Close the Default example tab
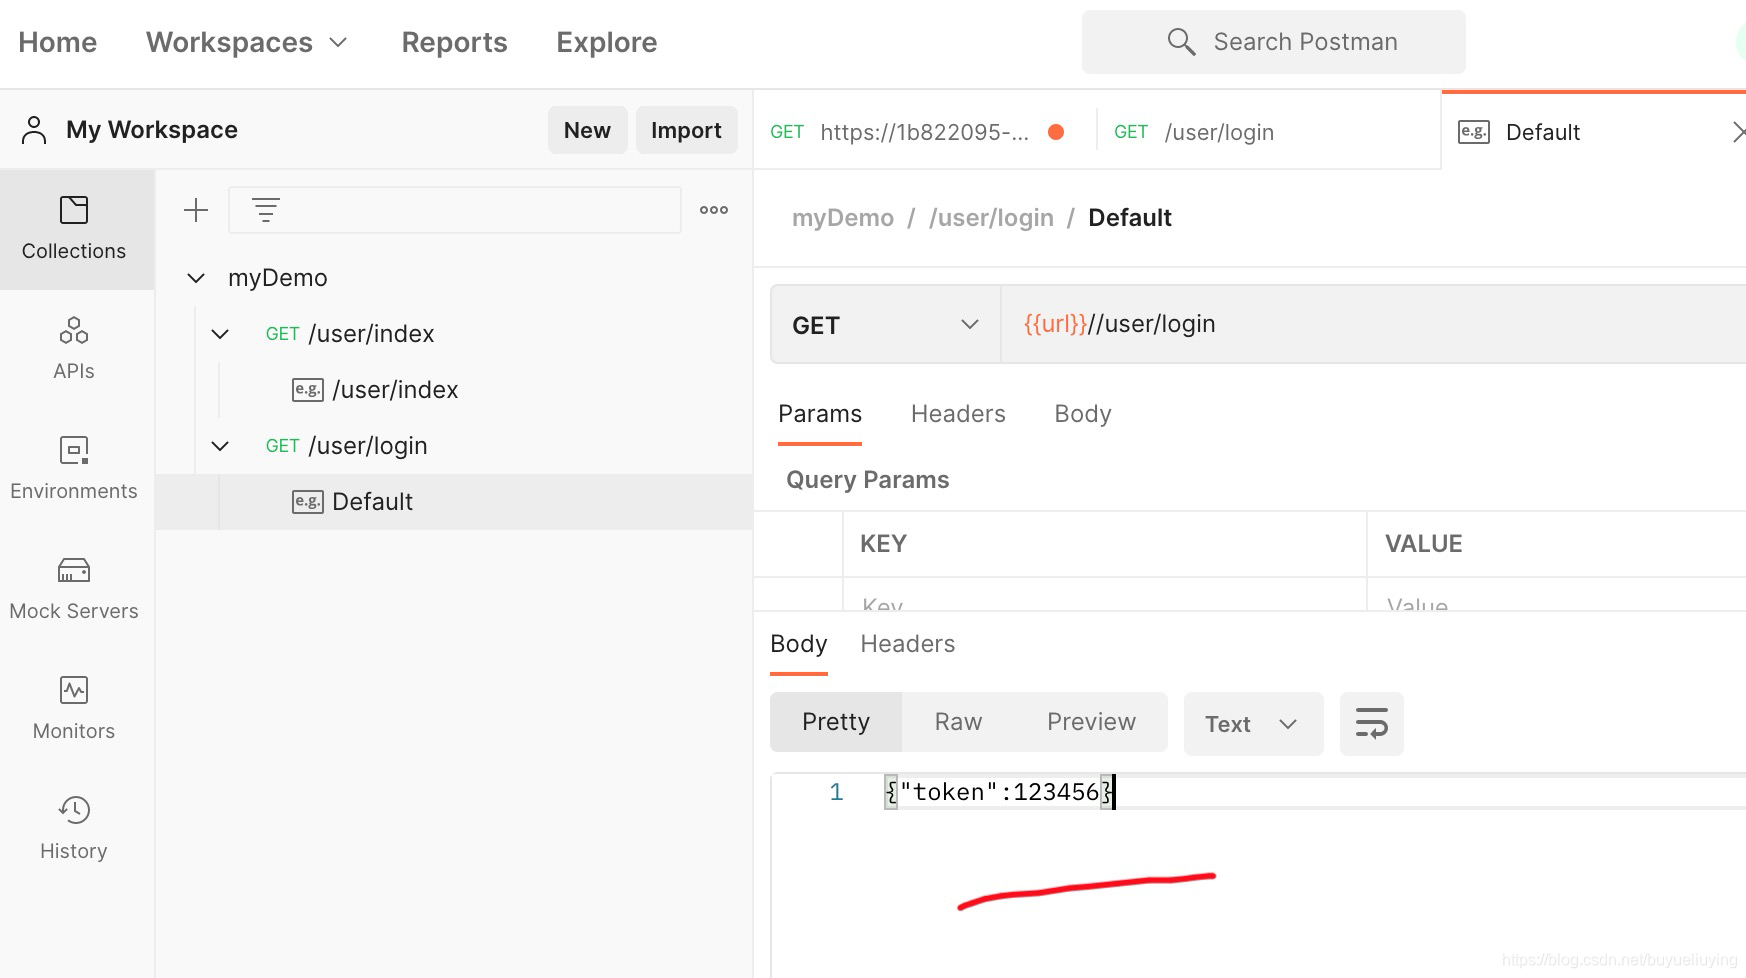This screenshot has width=1746, height=978. click(x=1738, y=132)
